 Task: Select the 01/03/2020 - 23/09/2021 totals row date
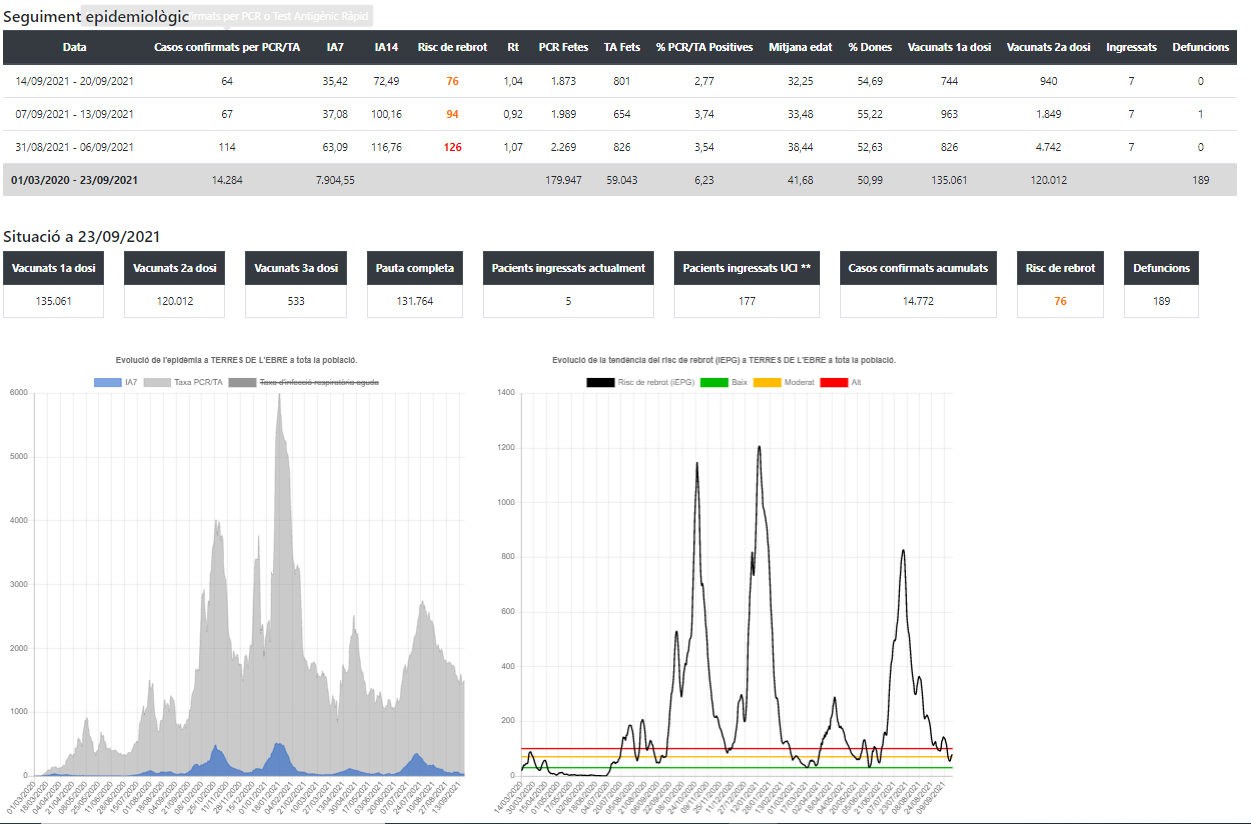pyautogui.click(x=74, y=180)
